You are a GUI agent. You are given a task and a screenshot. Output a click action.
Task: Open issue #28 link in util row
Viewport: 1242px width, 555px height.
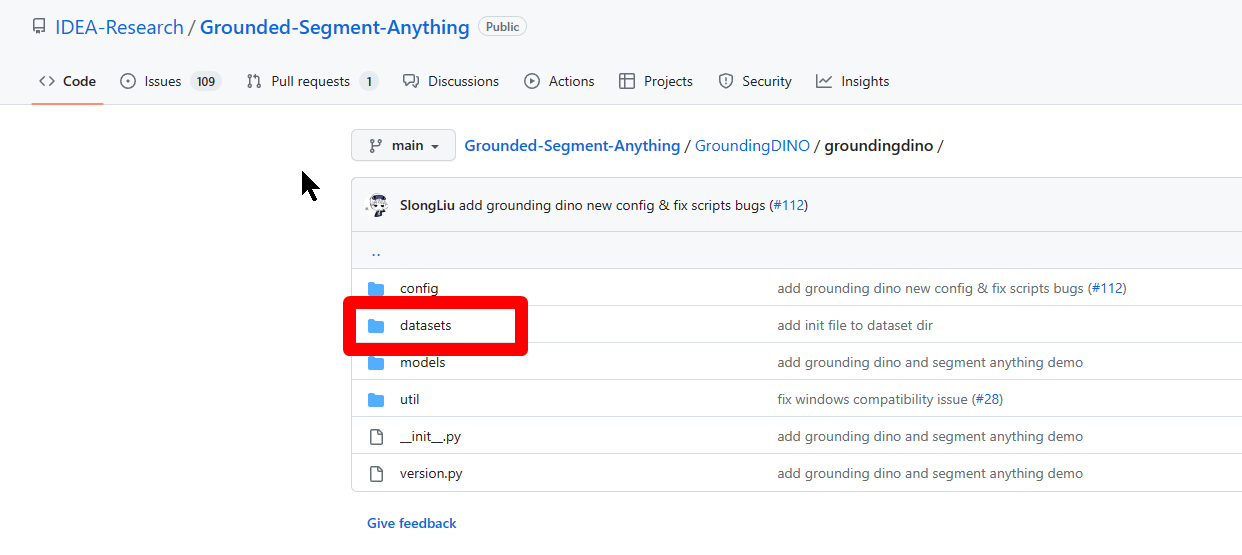[x=988, y=399]
